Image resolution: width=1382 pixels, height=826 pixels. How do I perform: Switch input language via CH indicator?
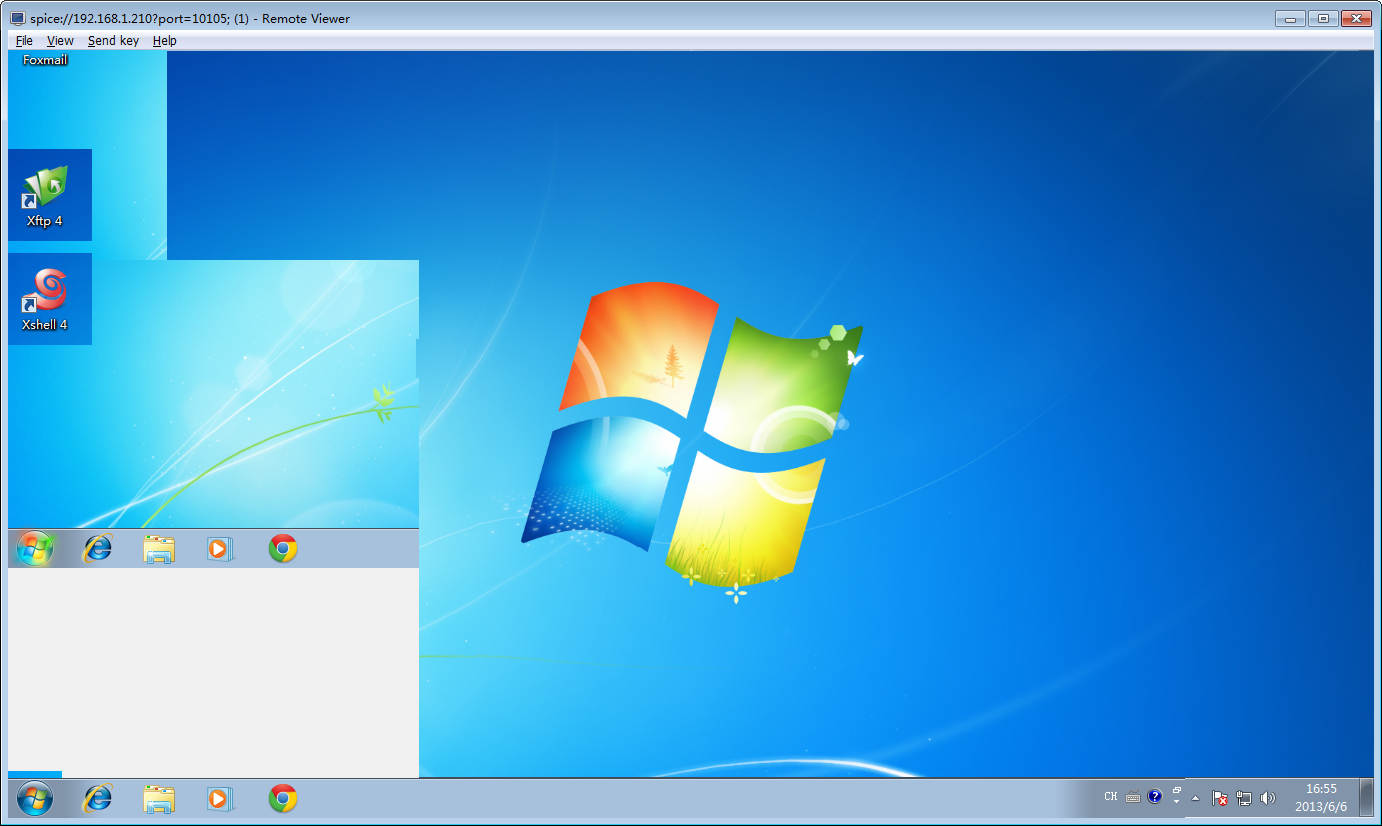pyautogui.click(x=1111, y=797)
